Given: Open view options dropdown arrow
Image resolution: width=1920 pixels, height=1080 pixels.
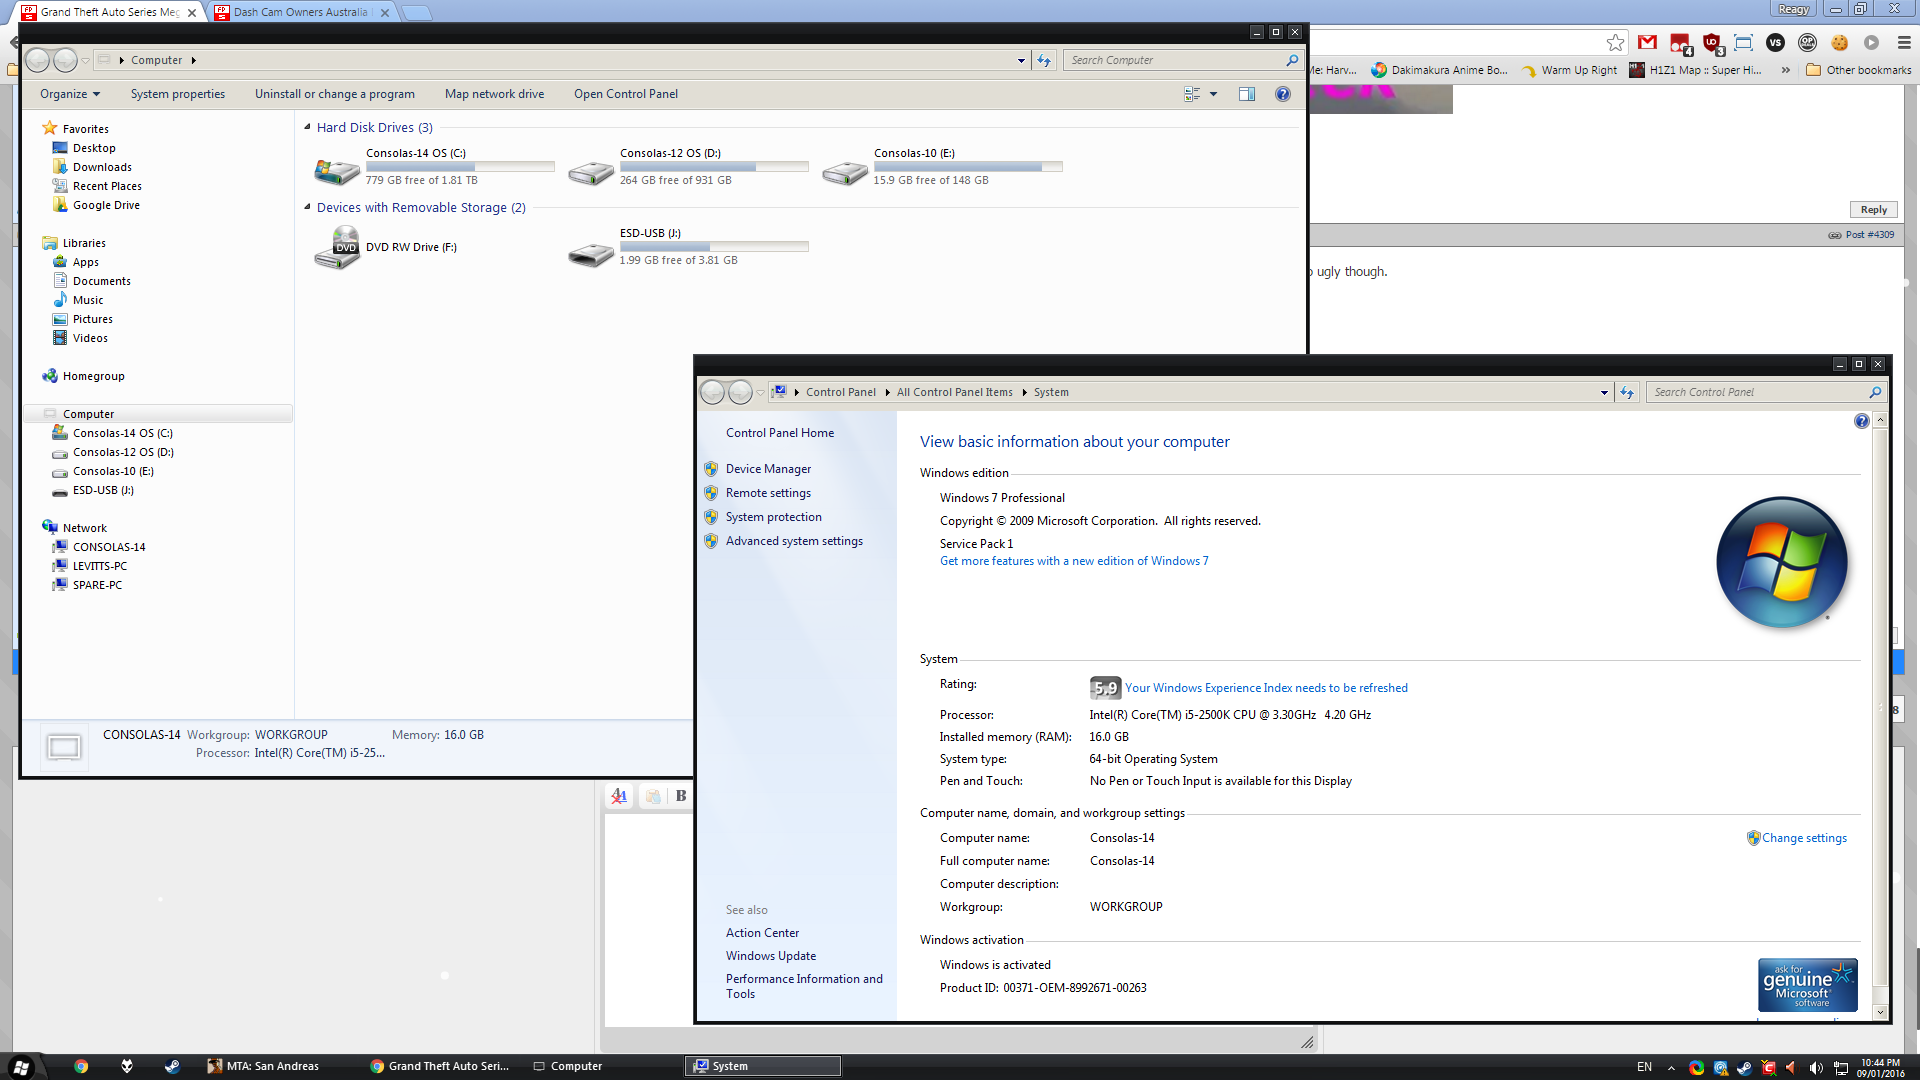Looking at the screenshot, I should click(x=1214, y=94).
